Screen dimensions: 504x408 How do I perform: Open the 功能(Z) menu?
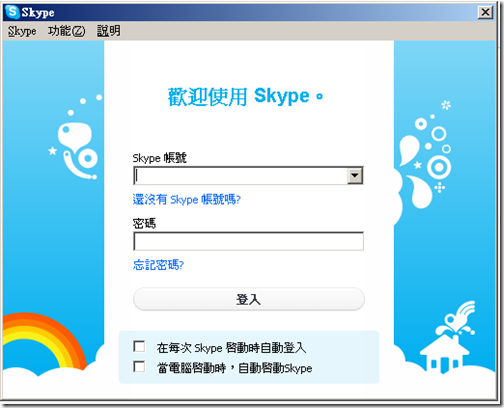67,31
